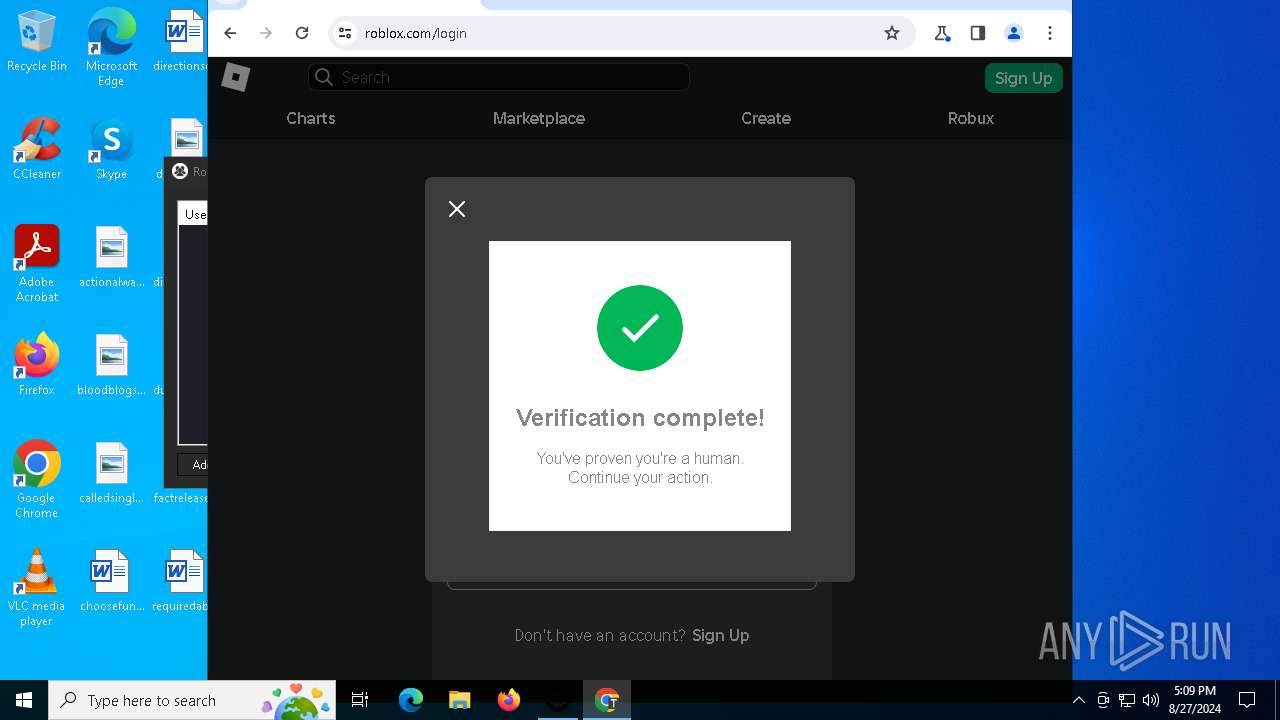Click the green verification checkmark icon
The height and width of the screenshot is (720, 1280).
(x=640, y=328)
